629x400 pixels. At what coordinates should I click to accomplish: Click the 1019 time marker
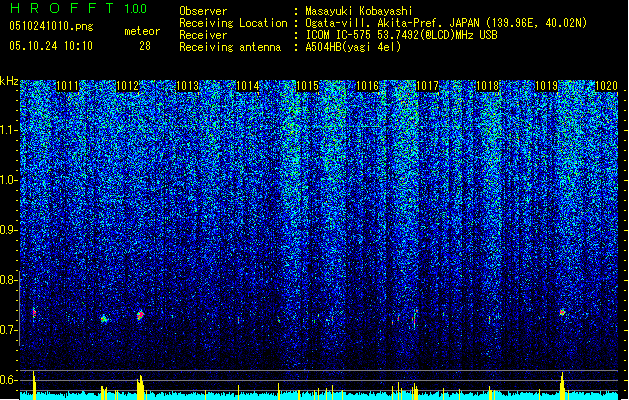[x=547, y=86]
